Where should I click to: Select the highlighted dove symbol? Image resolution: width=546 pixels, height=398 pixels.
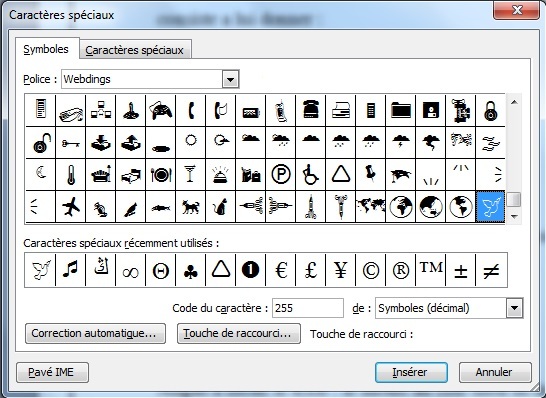point(490,206)
